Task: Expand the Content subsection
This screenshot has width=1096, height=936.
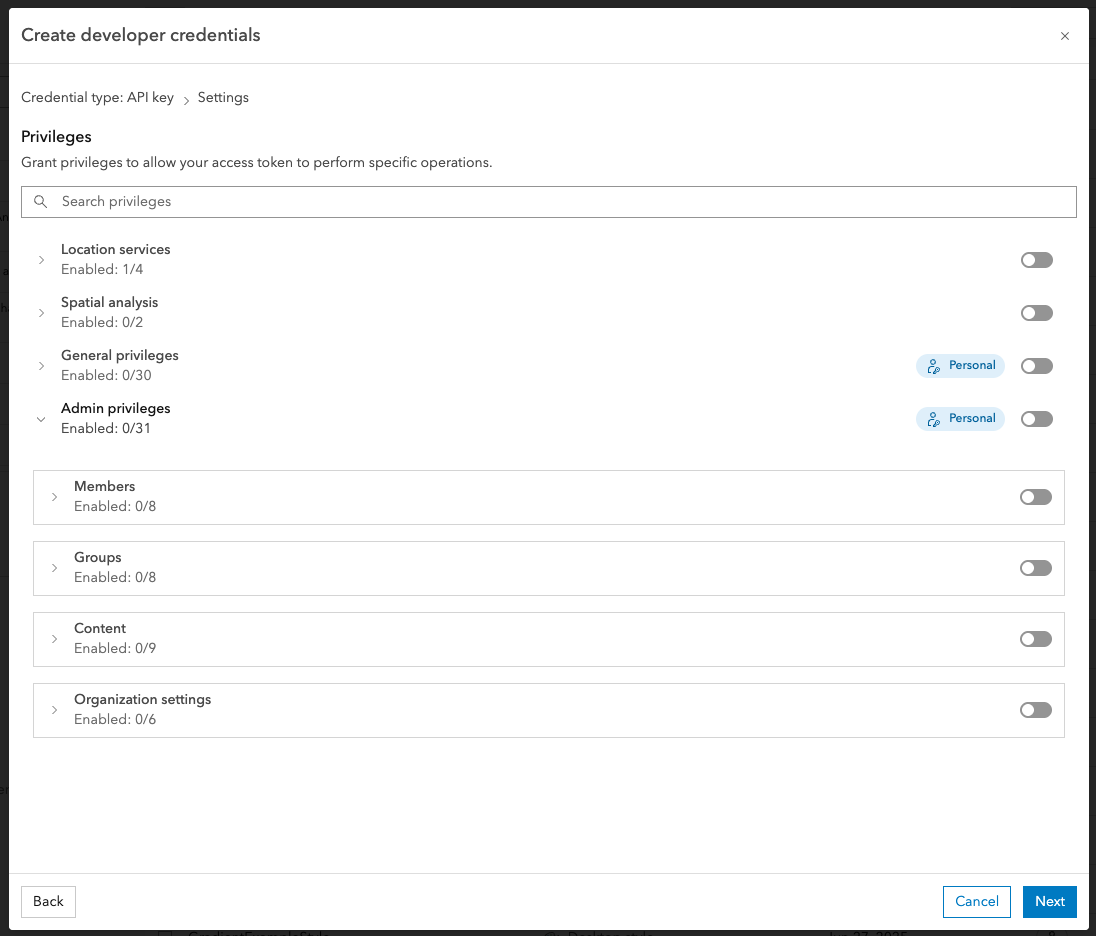Action: (x=54, y=638)
